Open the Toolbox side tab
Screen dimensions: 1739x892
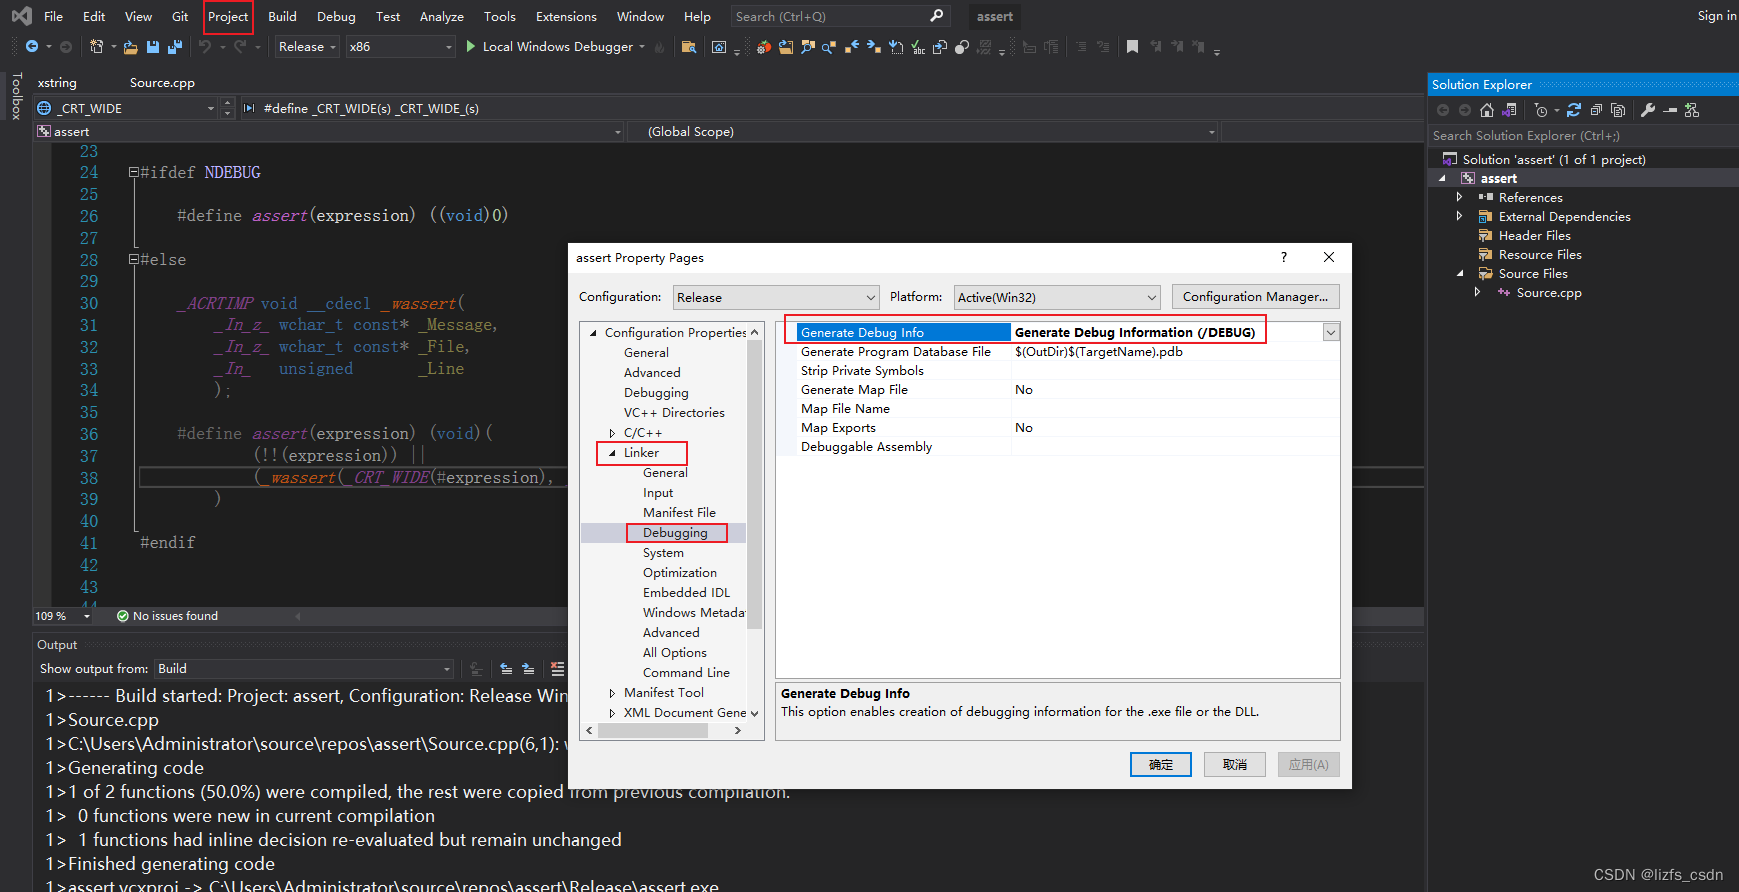click(16, 97)
